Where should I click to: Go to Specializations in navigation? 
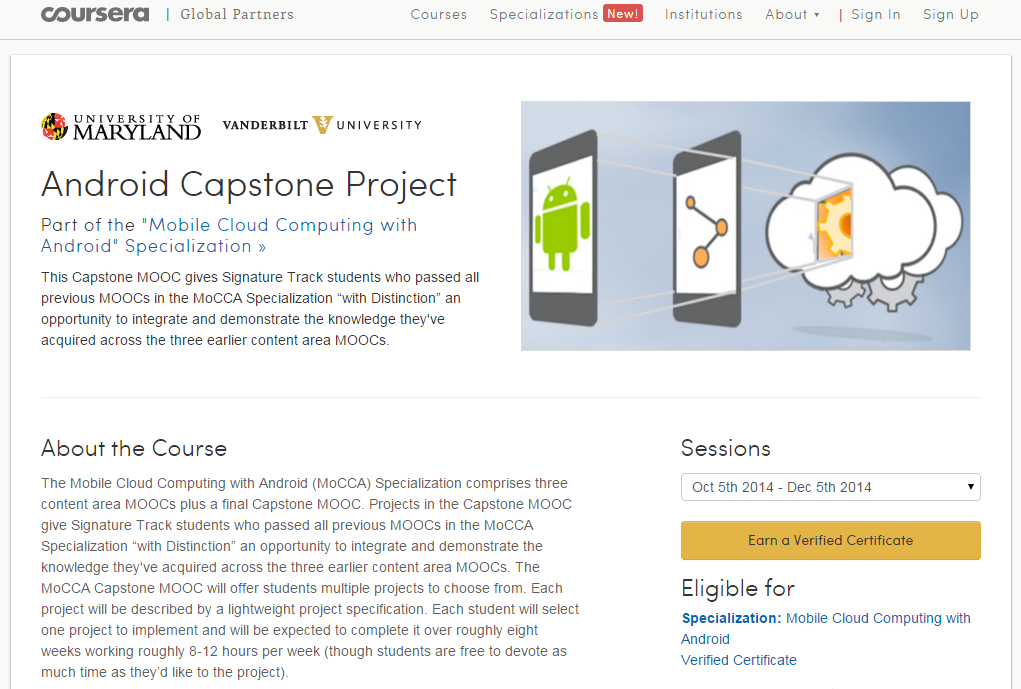543,15
